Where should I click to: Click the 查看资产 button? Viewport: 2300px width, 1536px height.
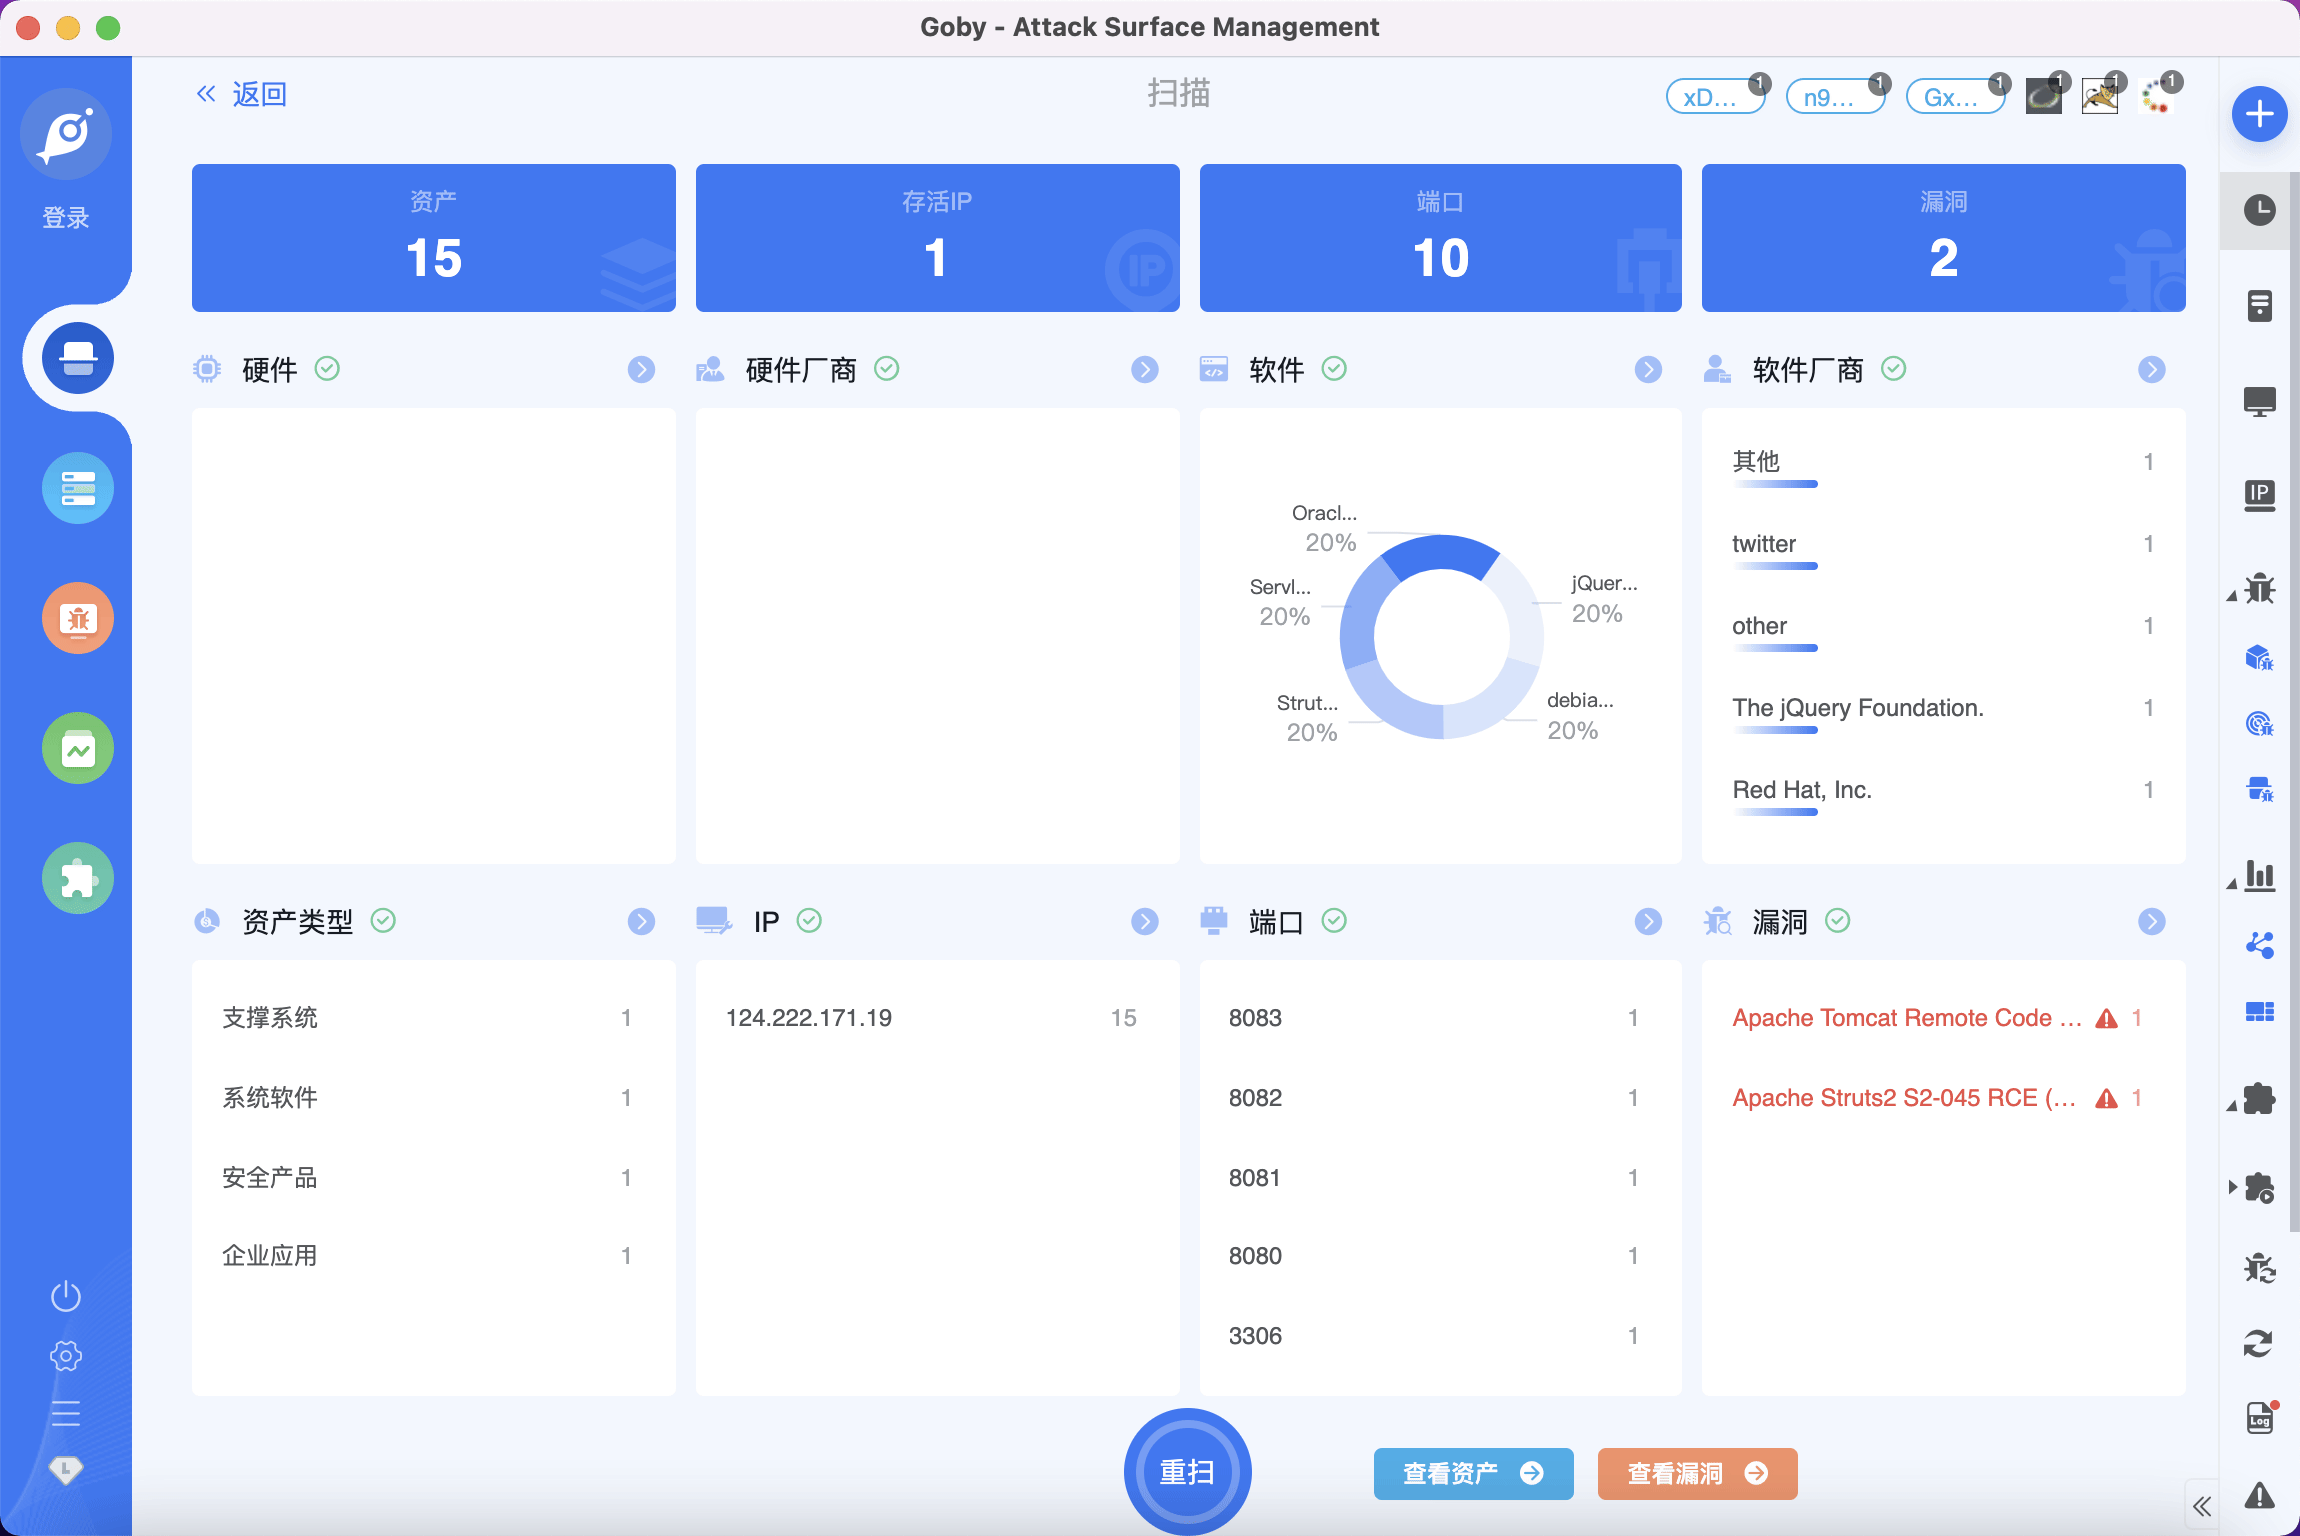click(x=1473, y=1474)
